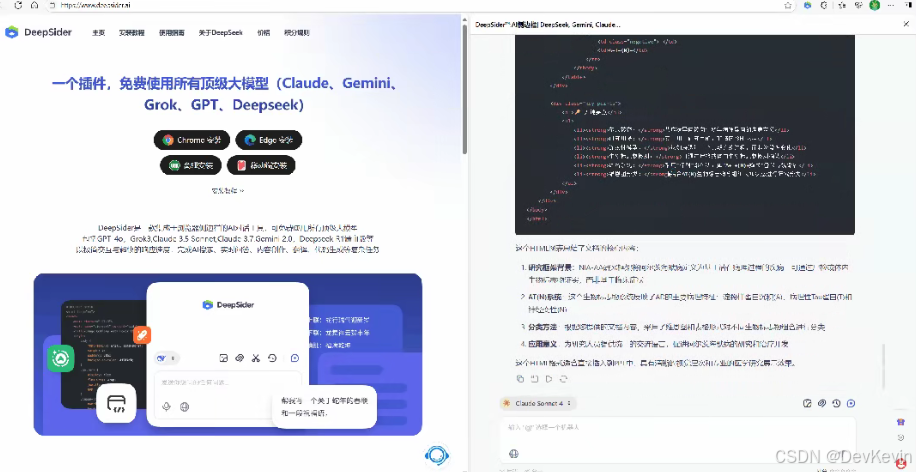Click the new chat edit icon in side panel
Image resolution: width=916 pixels, height=472 pixels.
point(807,403)
